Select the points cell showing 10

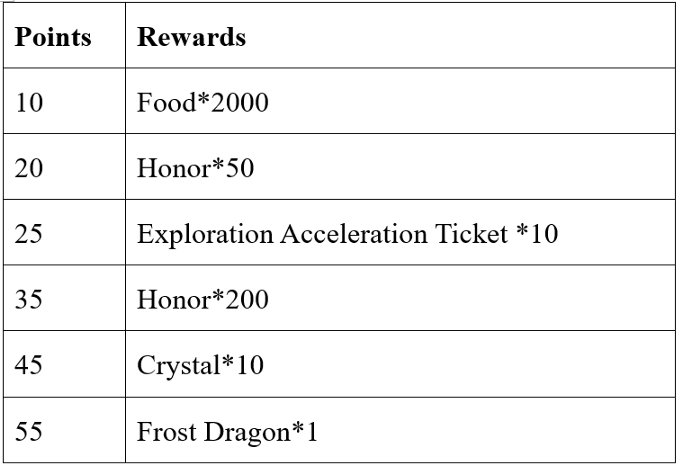pyautogui.click(x=30, y=103)
